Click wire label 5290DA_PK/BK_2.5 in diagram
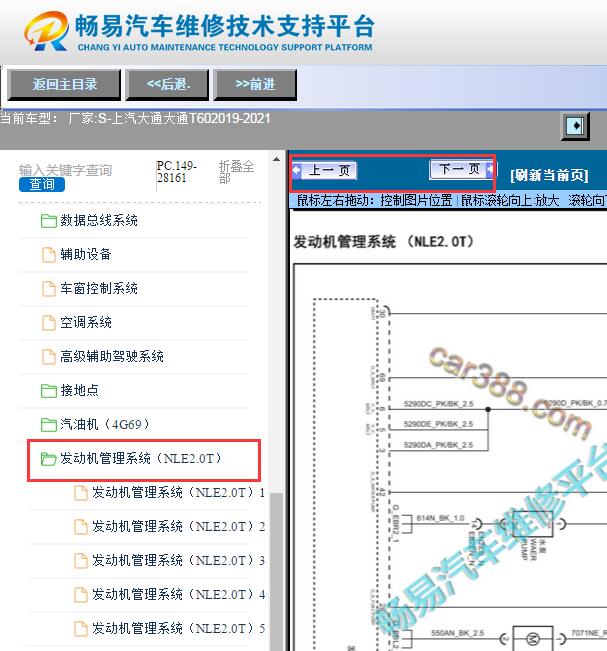The width and height of the screenshot is (607, 651). (438, 445)
